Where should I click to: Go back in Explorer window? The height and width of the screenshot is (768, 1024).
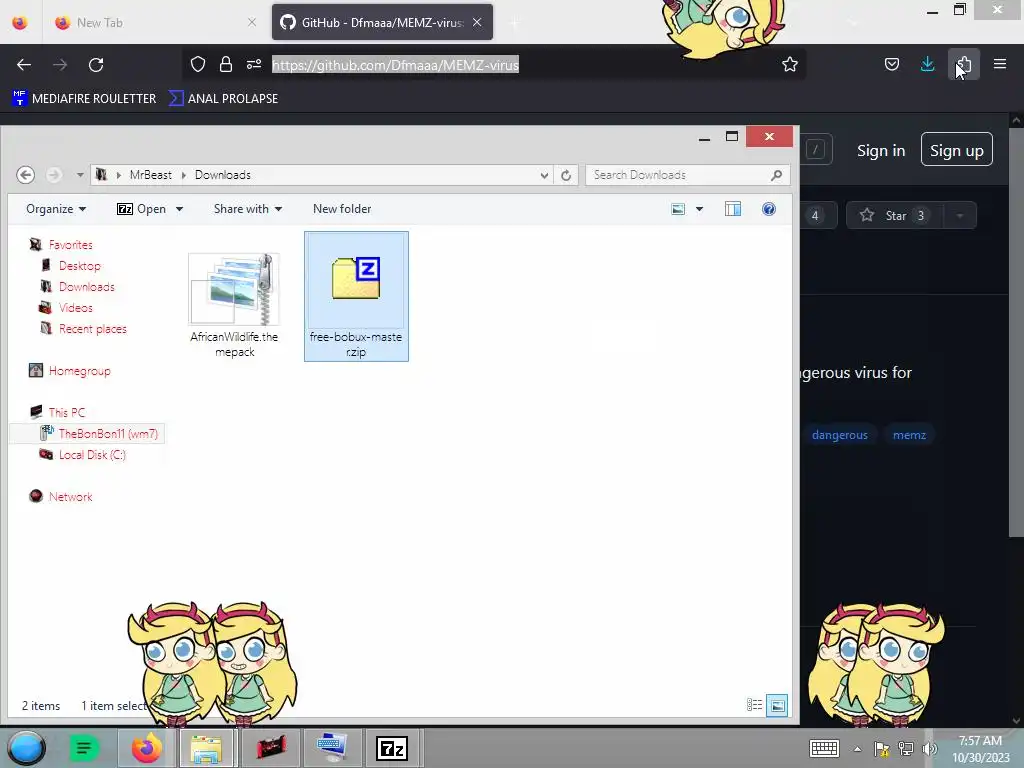point(25,175)
